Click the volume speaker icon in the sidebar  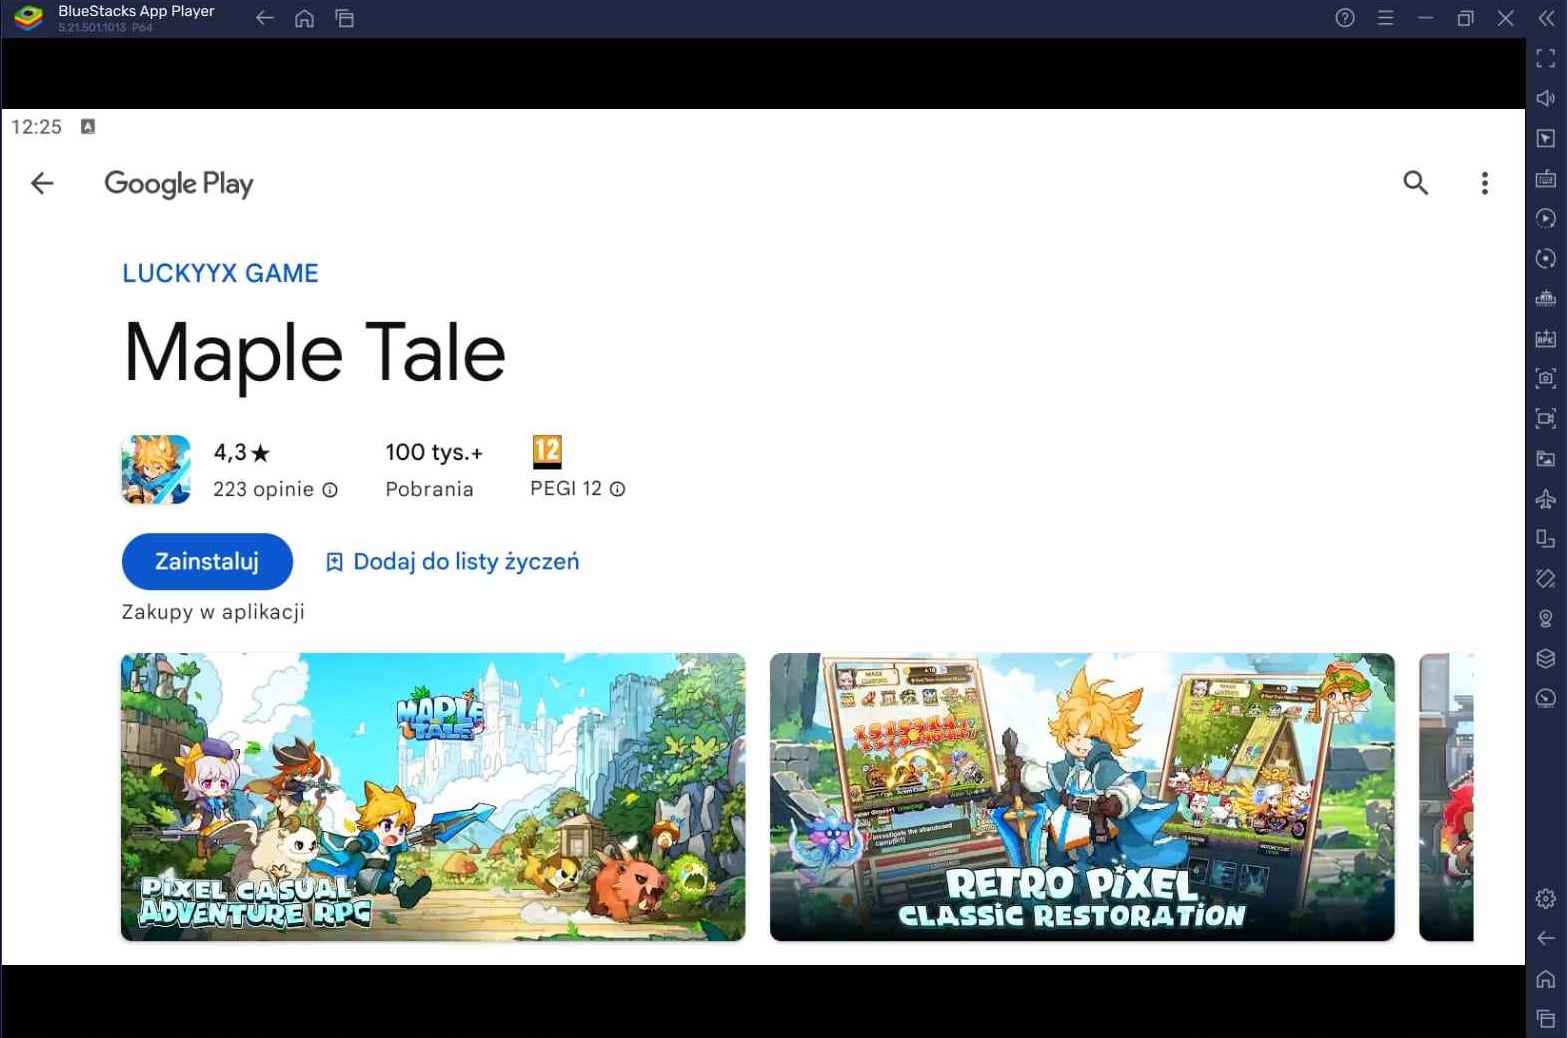pyautogui.click(x=1546, y=98)
